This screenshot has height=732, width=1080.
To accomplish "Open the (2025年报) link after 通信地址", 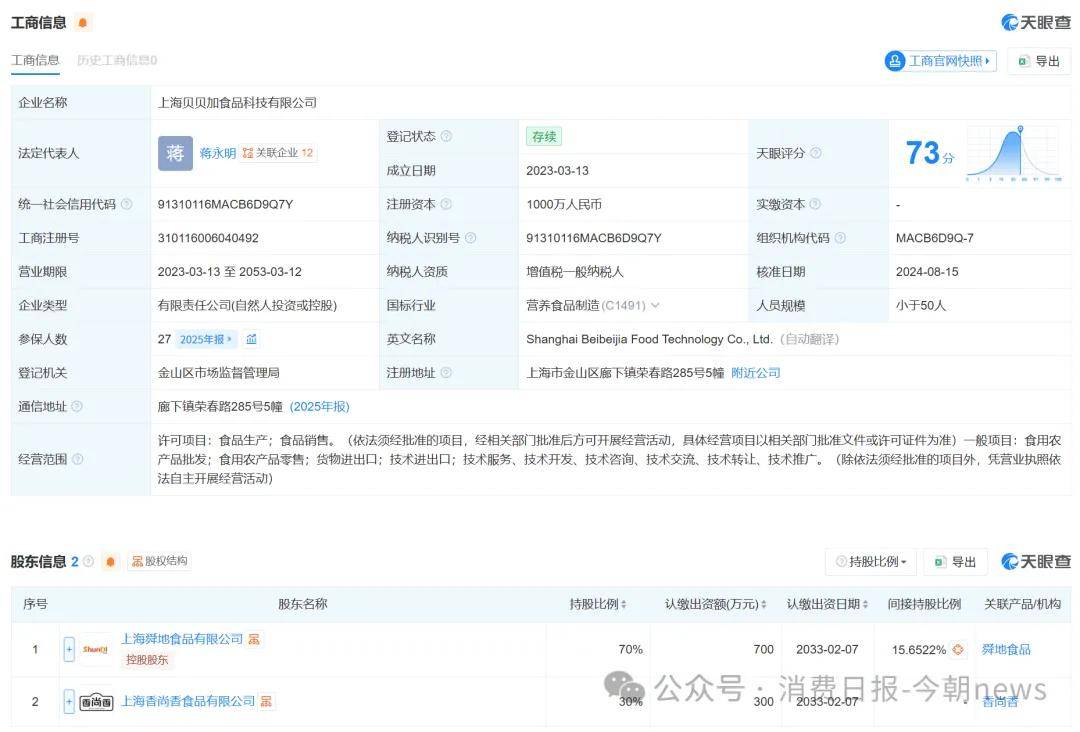I will (320, 406).
